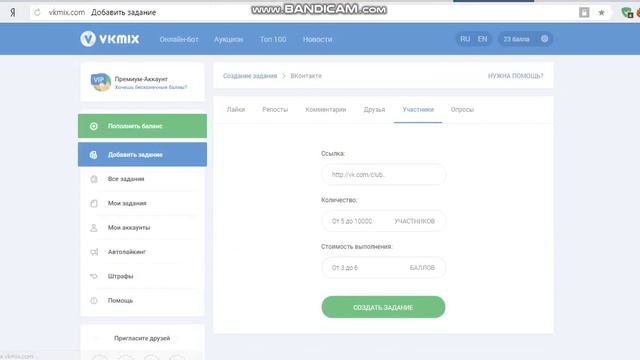Click plus icon on Пополнить баланс
Viewport: 640px width, 360px height.
point(93,126)
